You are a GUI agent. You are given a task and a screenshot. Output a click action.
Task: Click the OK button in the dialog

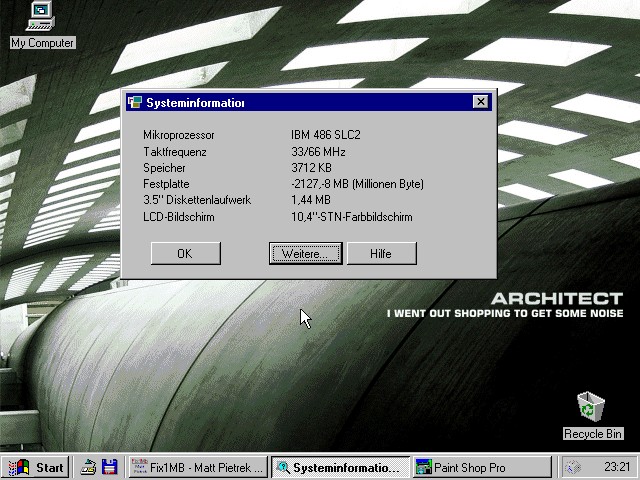186,253
